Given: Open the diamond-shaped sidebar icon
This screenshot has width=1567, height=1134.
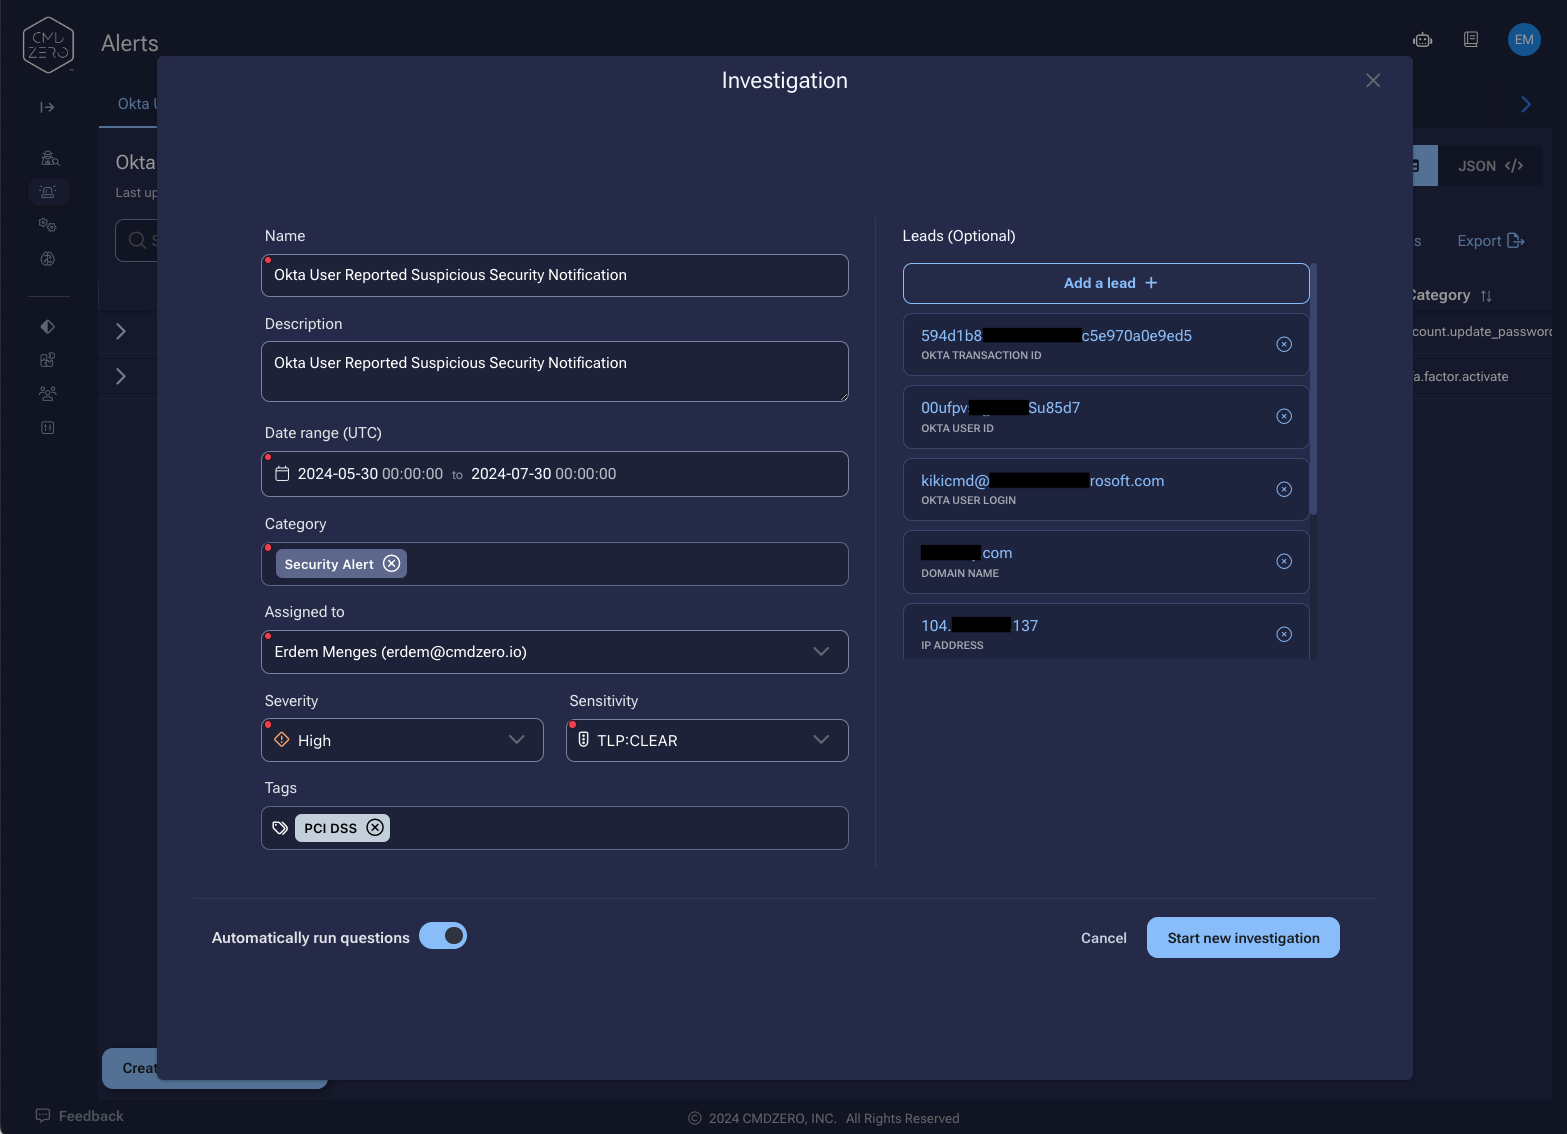Looking at the screenshot, I should point(47,326).
